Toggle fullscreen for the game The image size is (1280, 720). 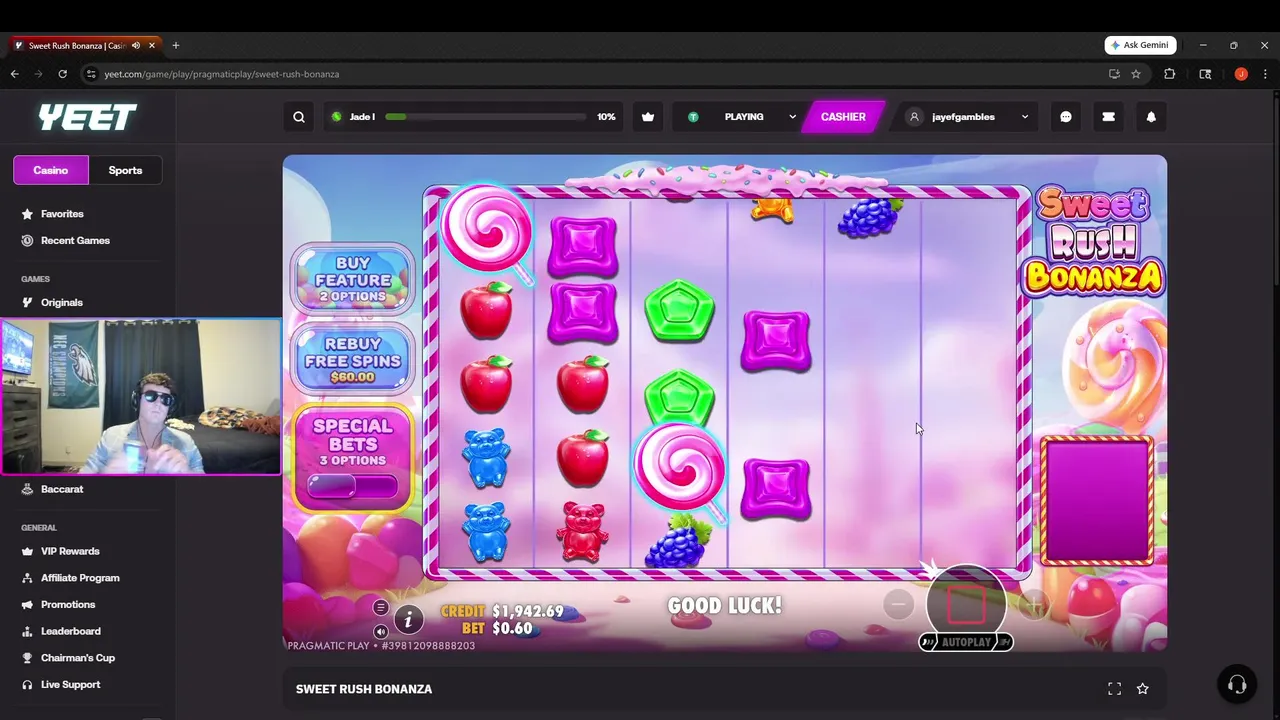(x=1114, y=689)
